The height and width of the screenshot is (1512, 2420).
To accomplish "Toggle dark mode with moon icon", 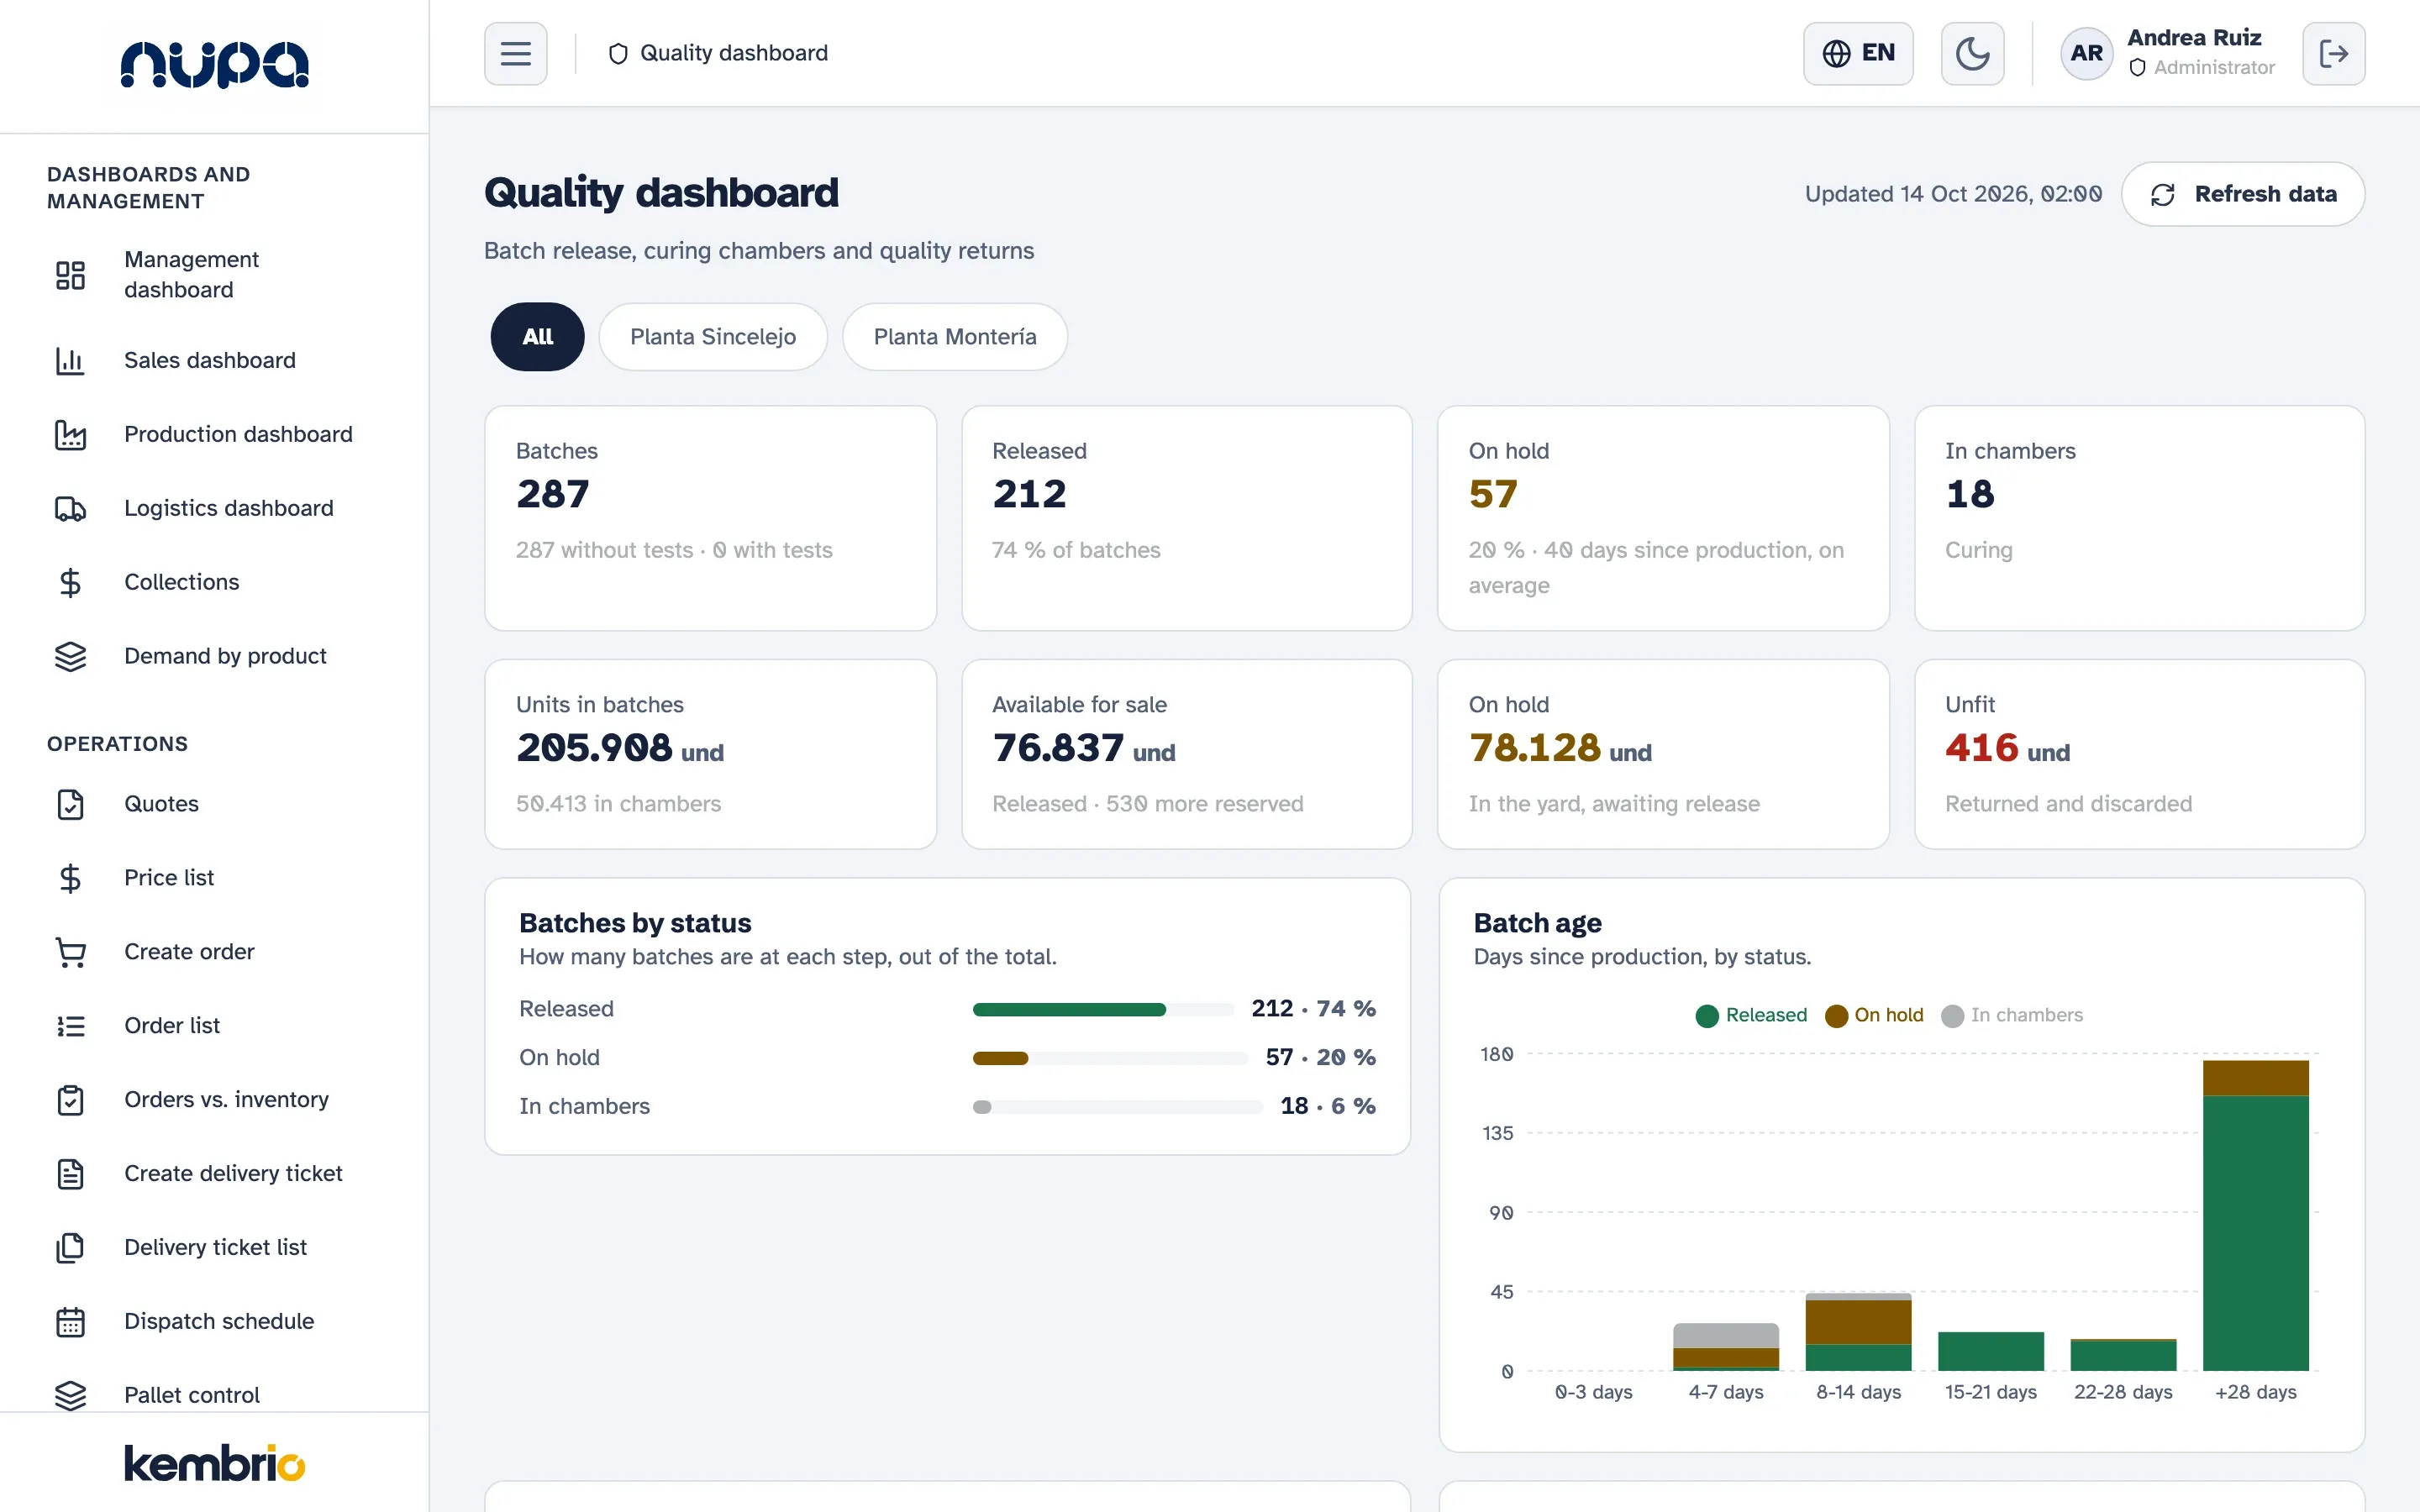I will (x=1971, y=53).
